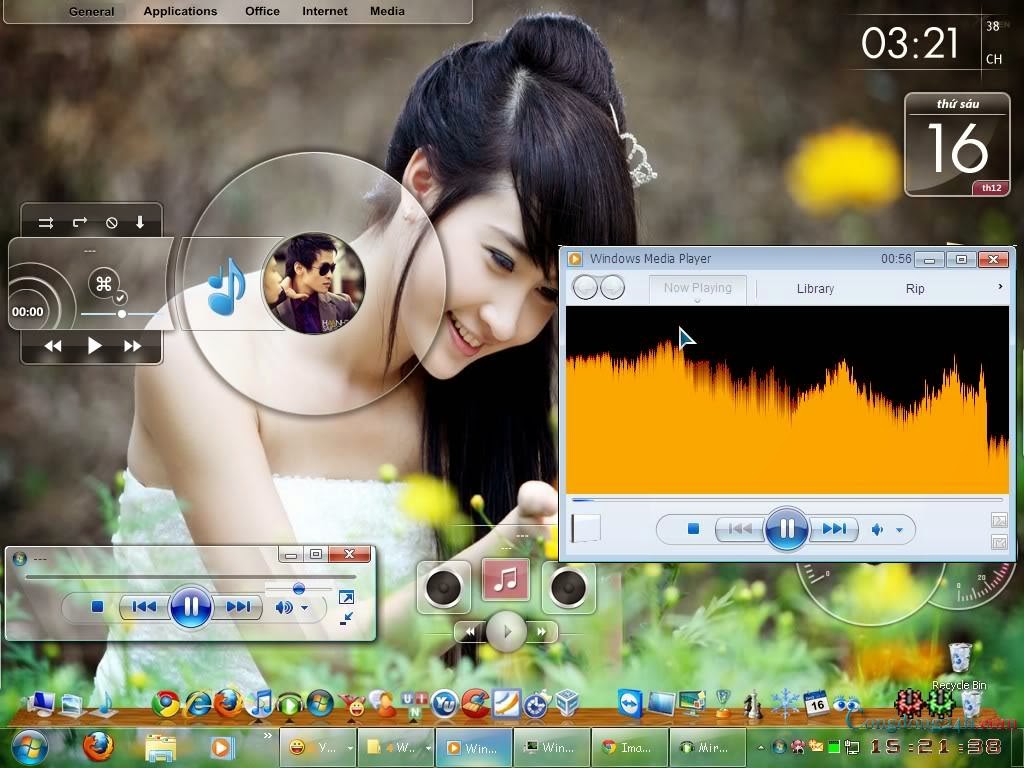Screen dimensions: 1024x768
Task: Click the mini player's shrink arrow icon
Action: [346, 618]
